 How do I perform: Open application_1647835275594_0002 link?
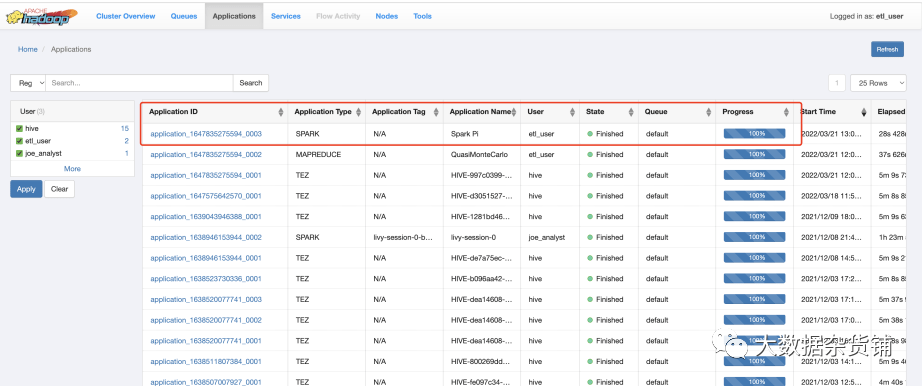click(x=206, y=155)
